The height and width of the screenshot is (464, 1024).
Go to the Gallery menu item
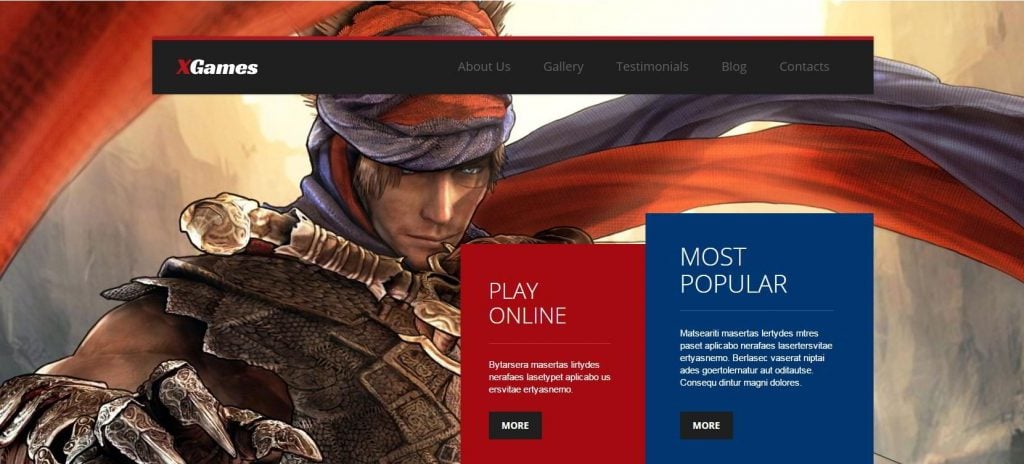(563, 67)
